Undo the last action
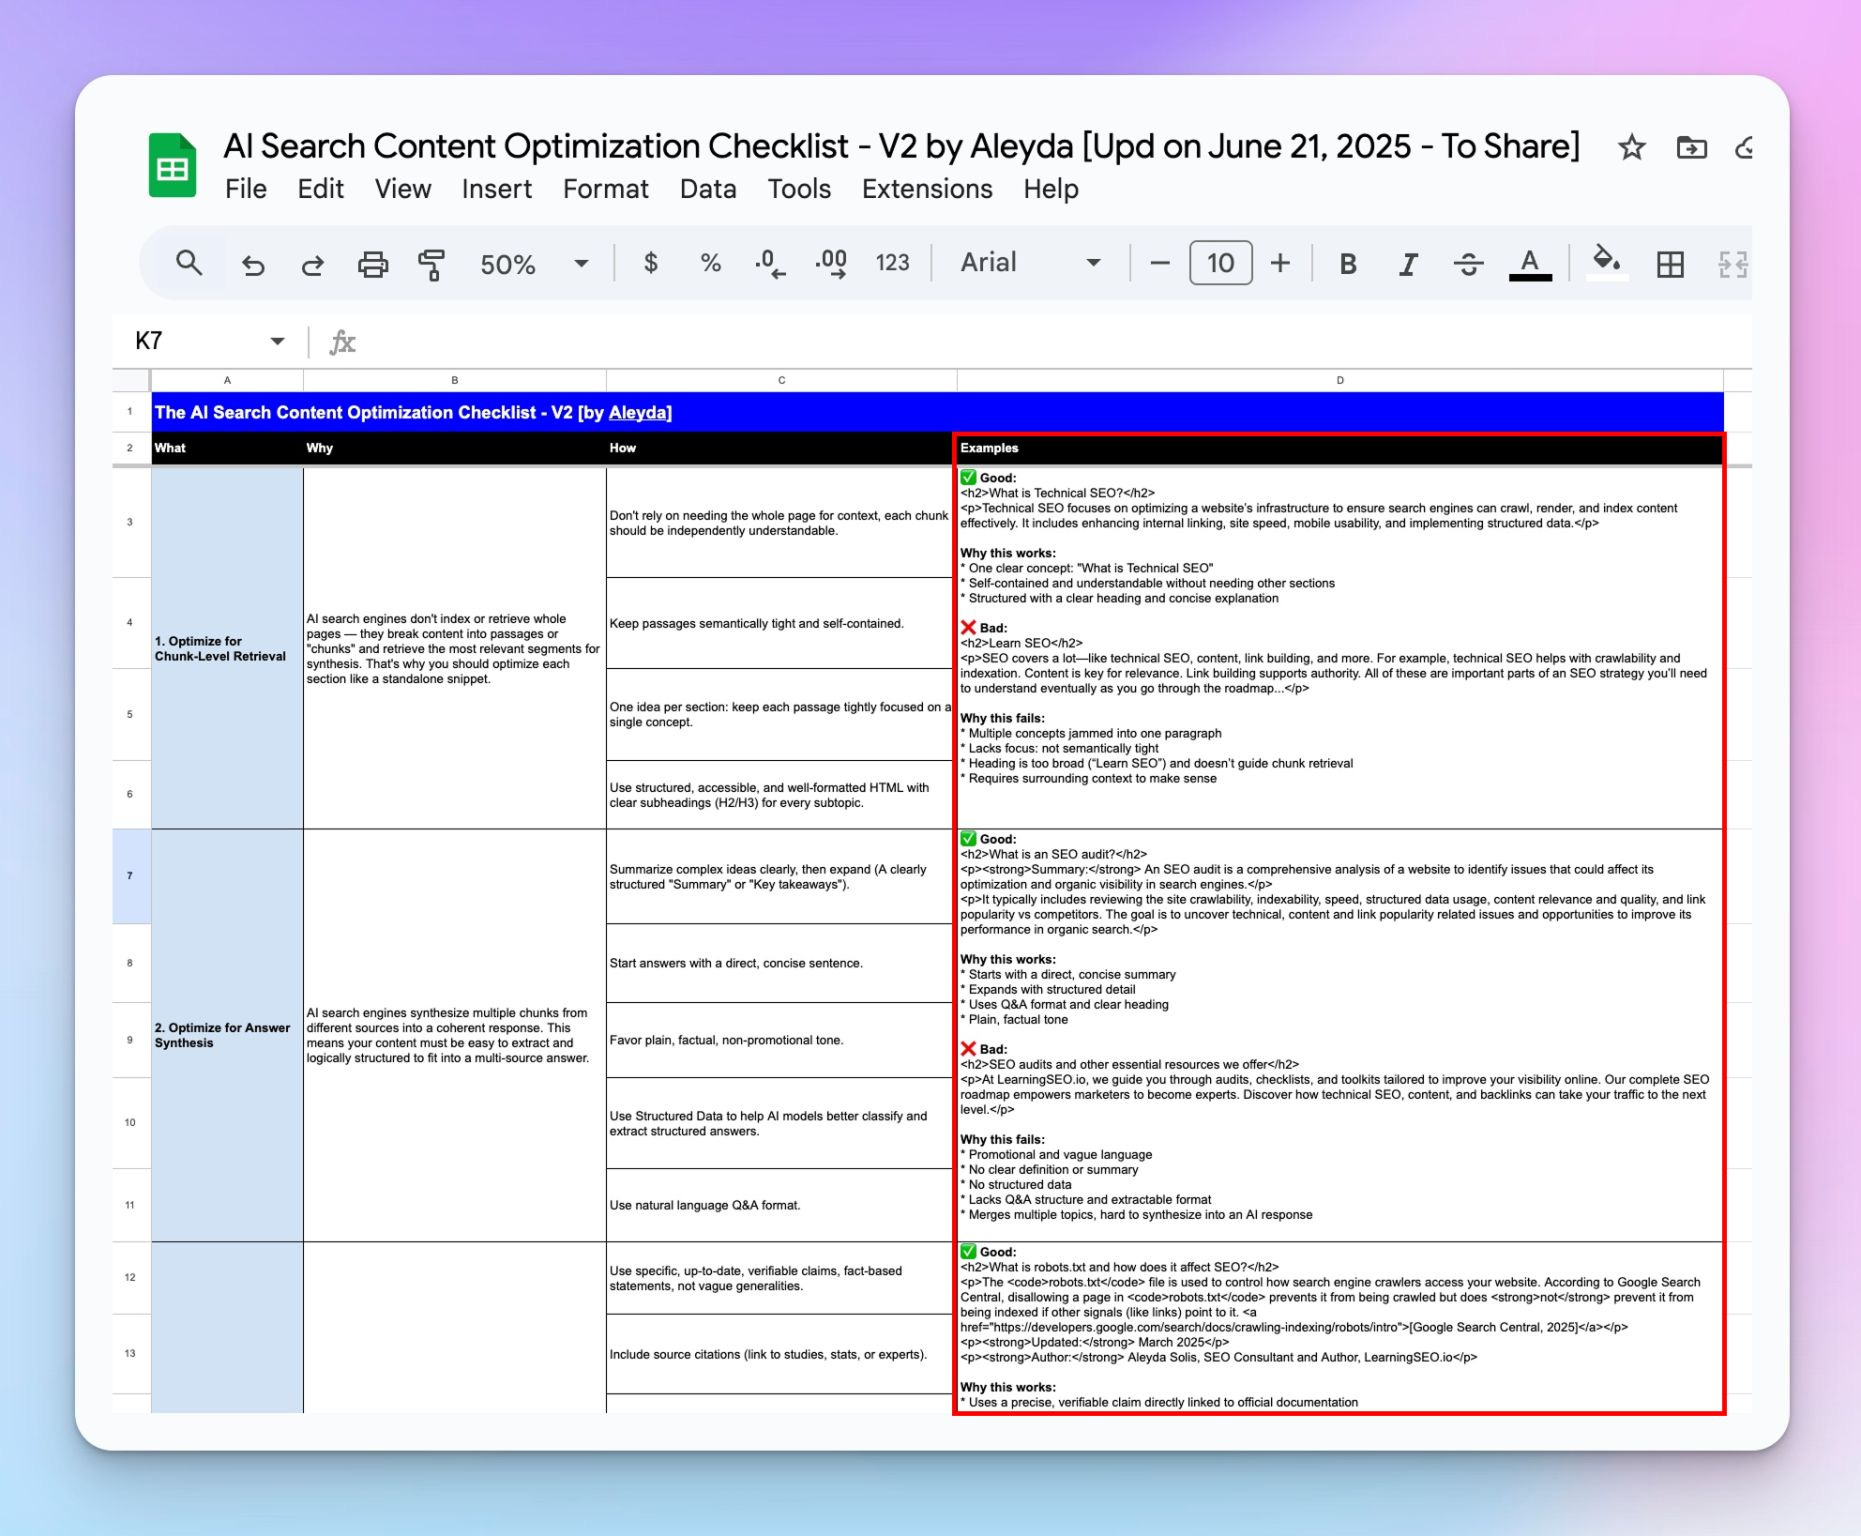The image size is (1861, 1536). click(x=253, y=264)
